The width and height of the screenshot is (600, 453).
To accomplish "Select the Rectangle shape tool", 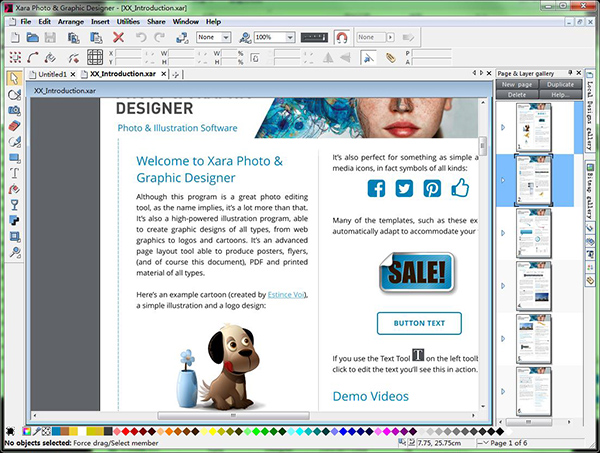I will coord(14,157).
